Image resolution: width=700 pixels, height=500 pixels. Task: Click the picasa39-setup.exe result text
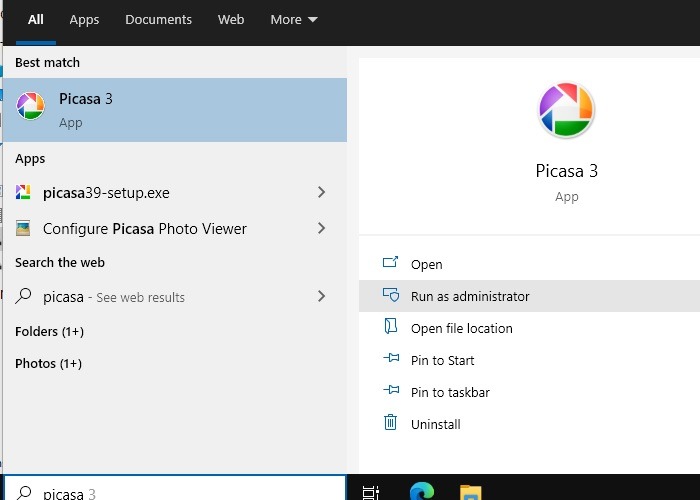pos(106,193)
